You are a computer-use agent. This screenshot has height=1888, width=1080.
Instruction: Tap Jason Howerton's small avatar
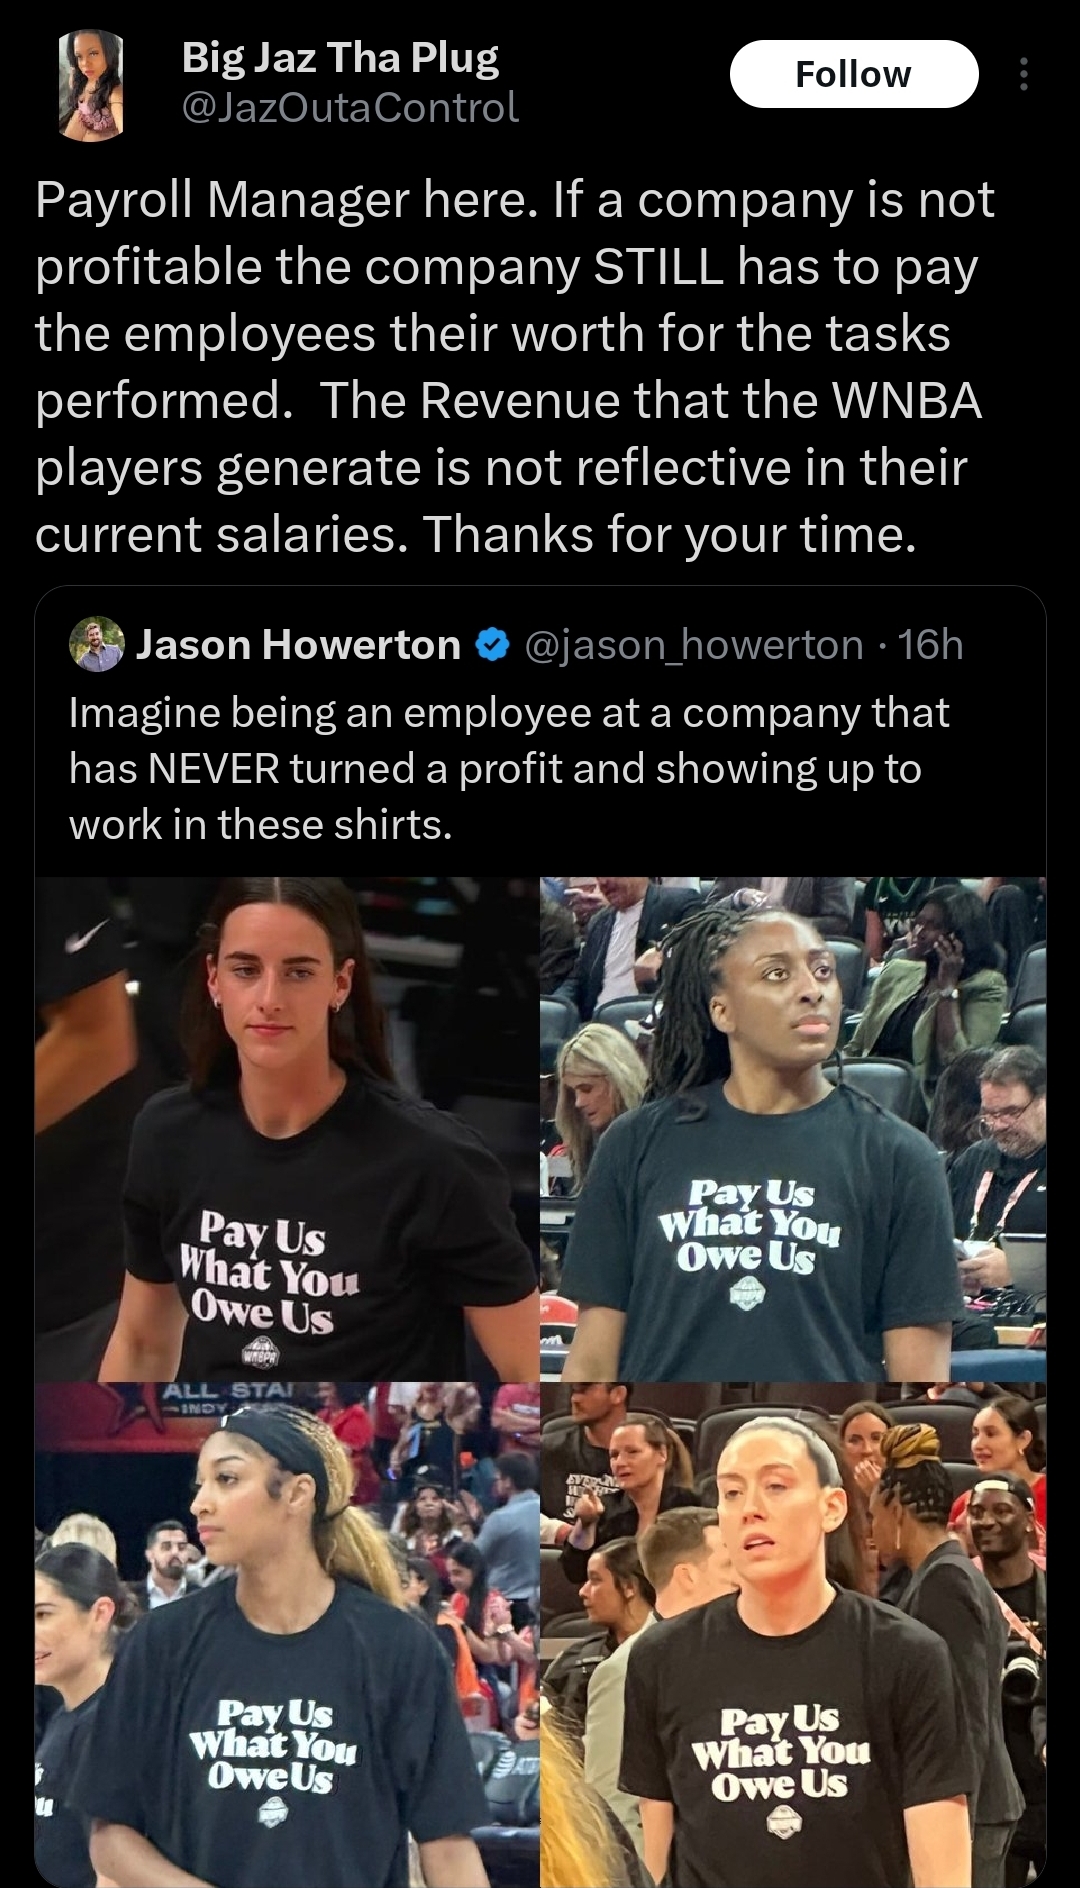[x=96, y=645]
